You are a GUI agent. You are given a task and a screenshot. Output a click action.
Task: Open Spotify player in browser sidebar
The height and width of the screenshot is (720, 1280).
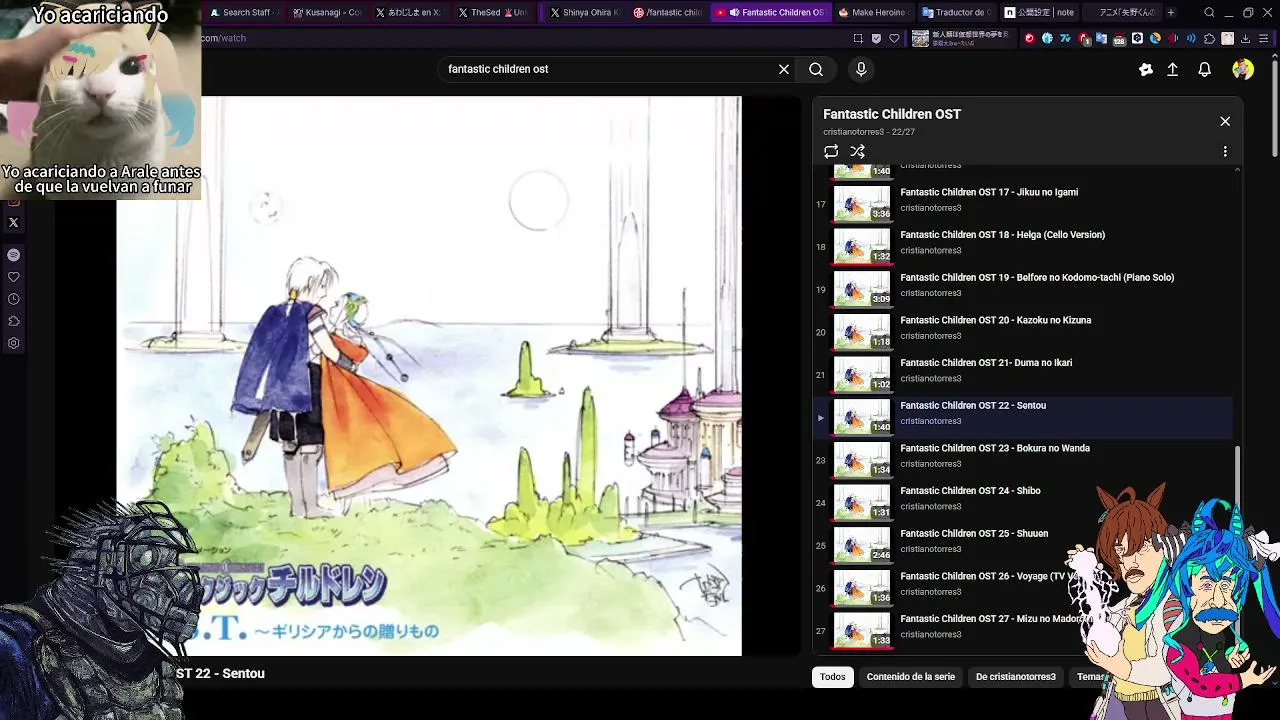[13, 255]
